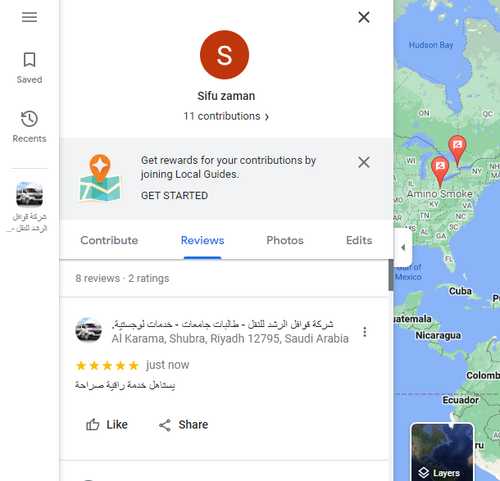Viewport: 500px width, 481px height.
Task: Collapse the side panel arrow
Action: click(403, 248)
